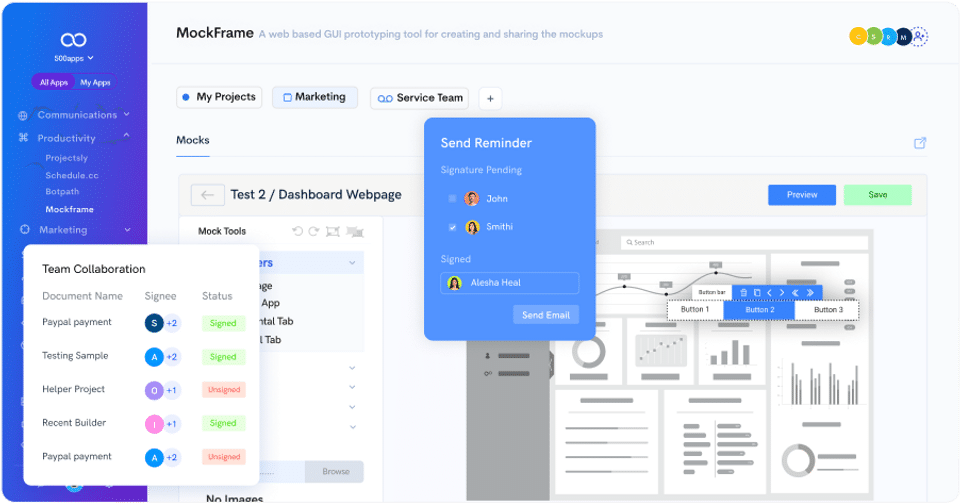Click the Browse button
The width and height of the screenshot is (960, 503).
tap(336, 471)
